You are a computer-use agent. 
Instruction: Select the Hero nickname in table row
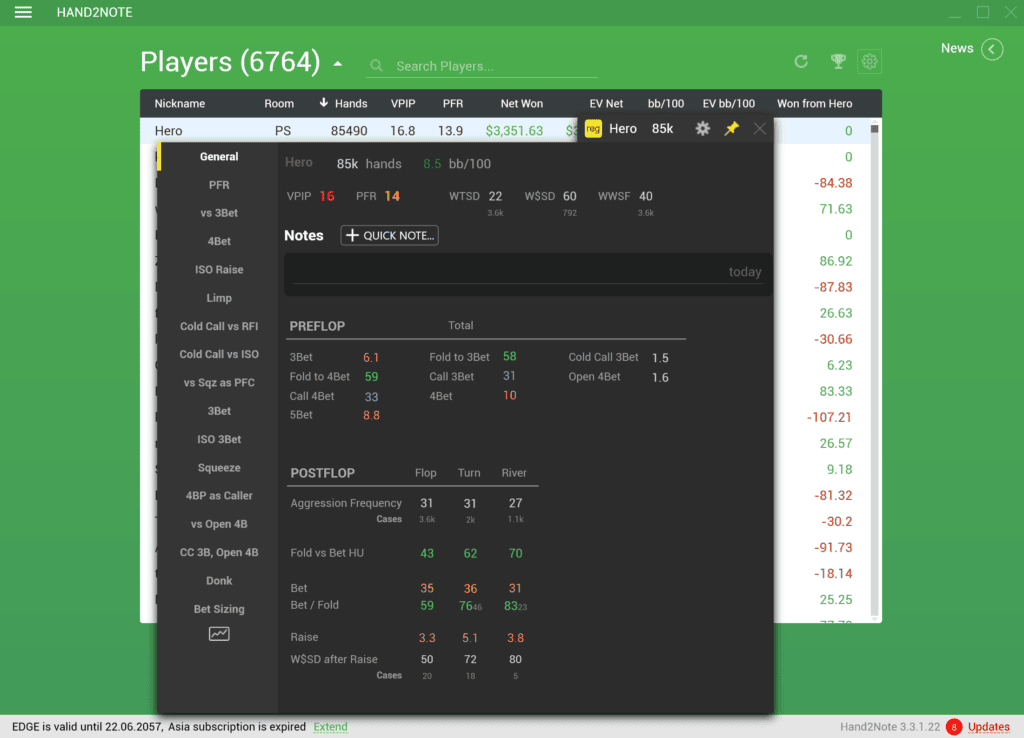pyautogui.click(x=168, y=131)
